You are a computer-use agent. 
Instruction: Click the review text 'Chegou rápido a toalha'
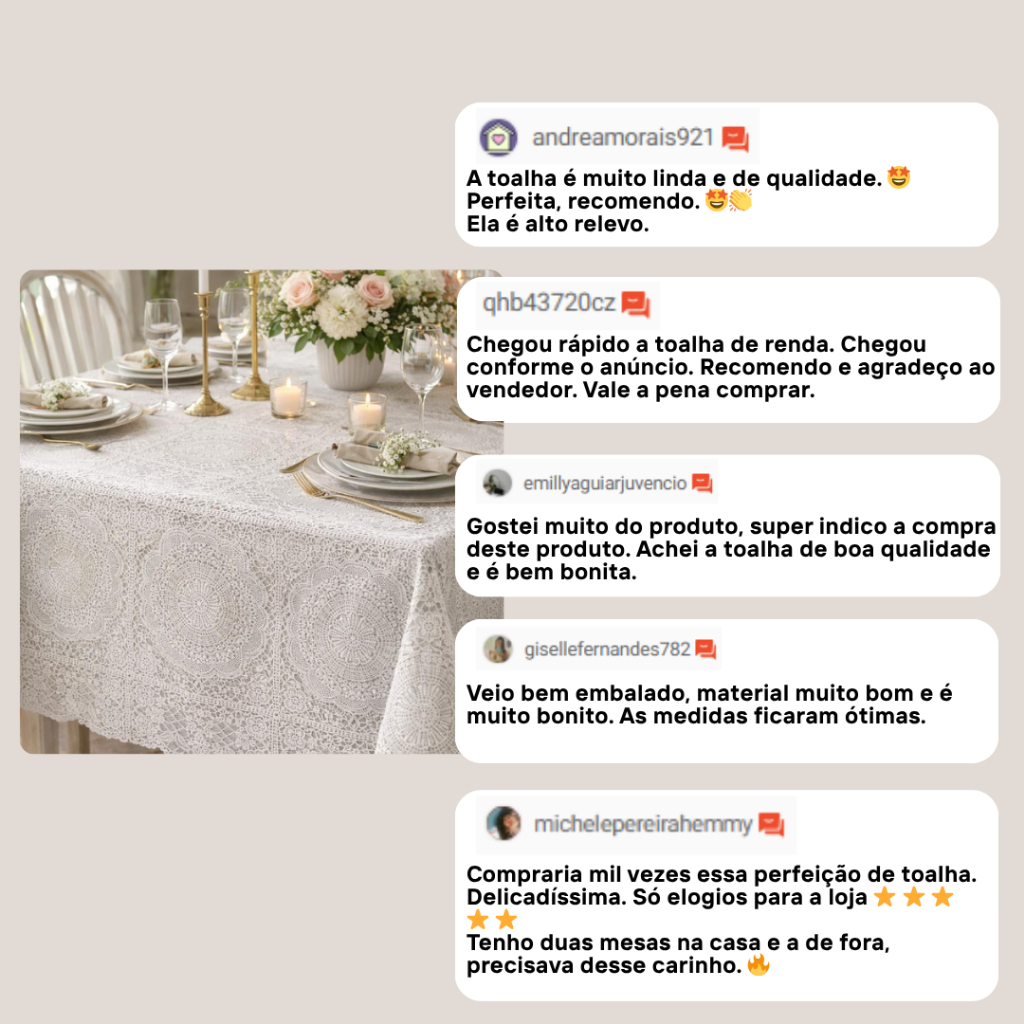coord(730,367)
